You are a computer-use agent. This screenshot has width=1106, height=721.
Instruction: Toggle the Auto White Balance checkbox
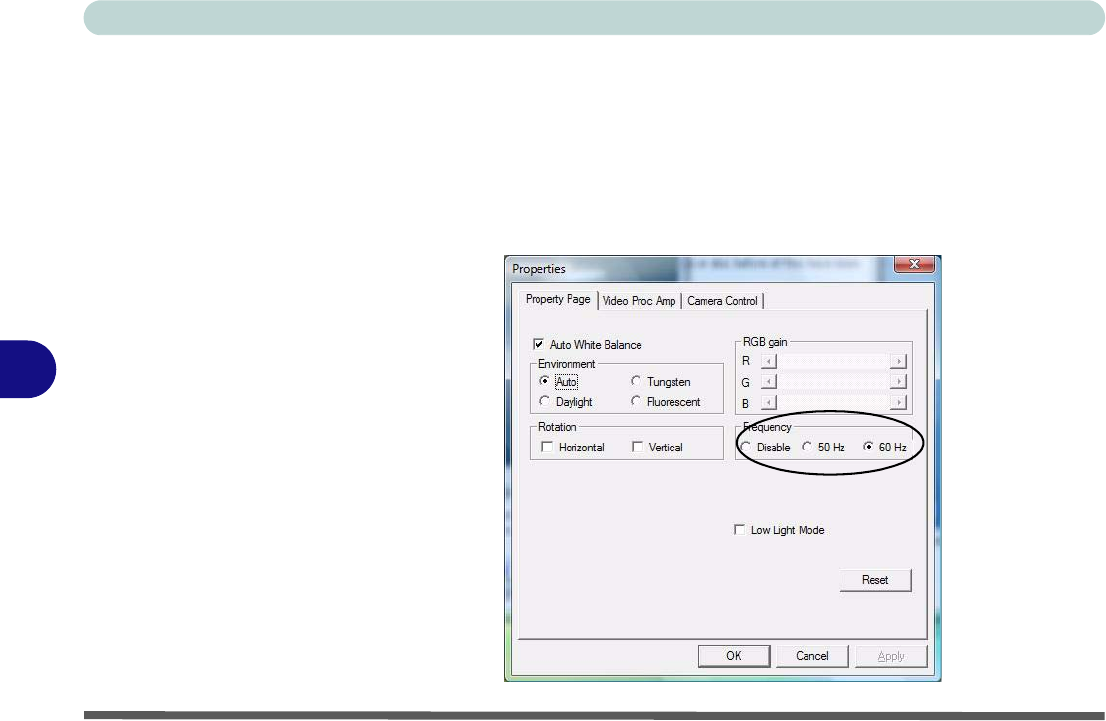pos(539,344)
